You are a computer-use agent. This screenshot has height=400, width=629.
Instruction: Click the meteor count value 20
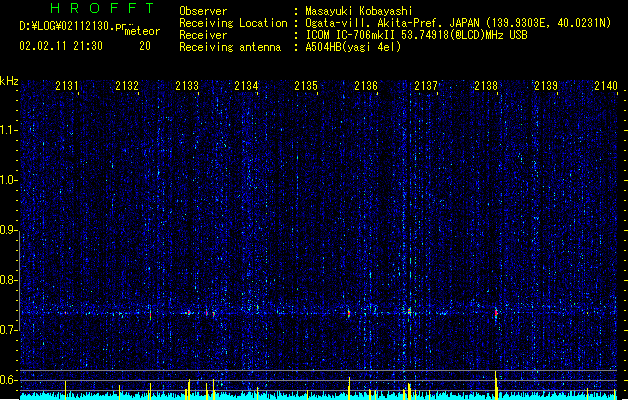(x=145, y=46)
